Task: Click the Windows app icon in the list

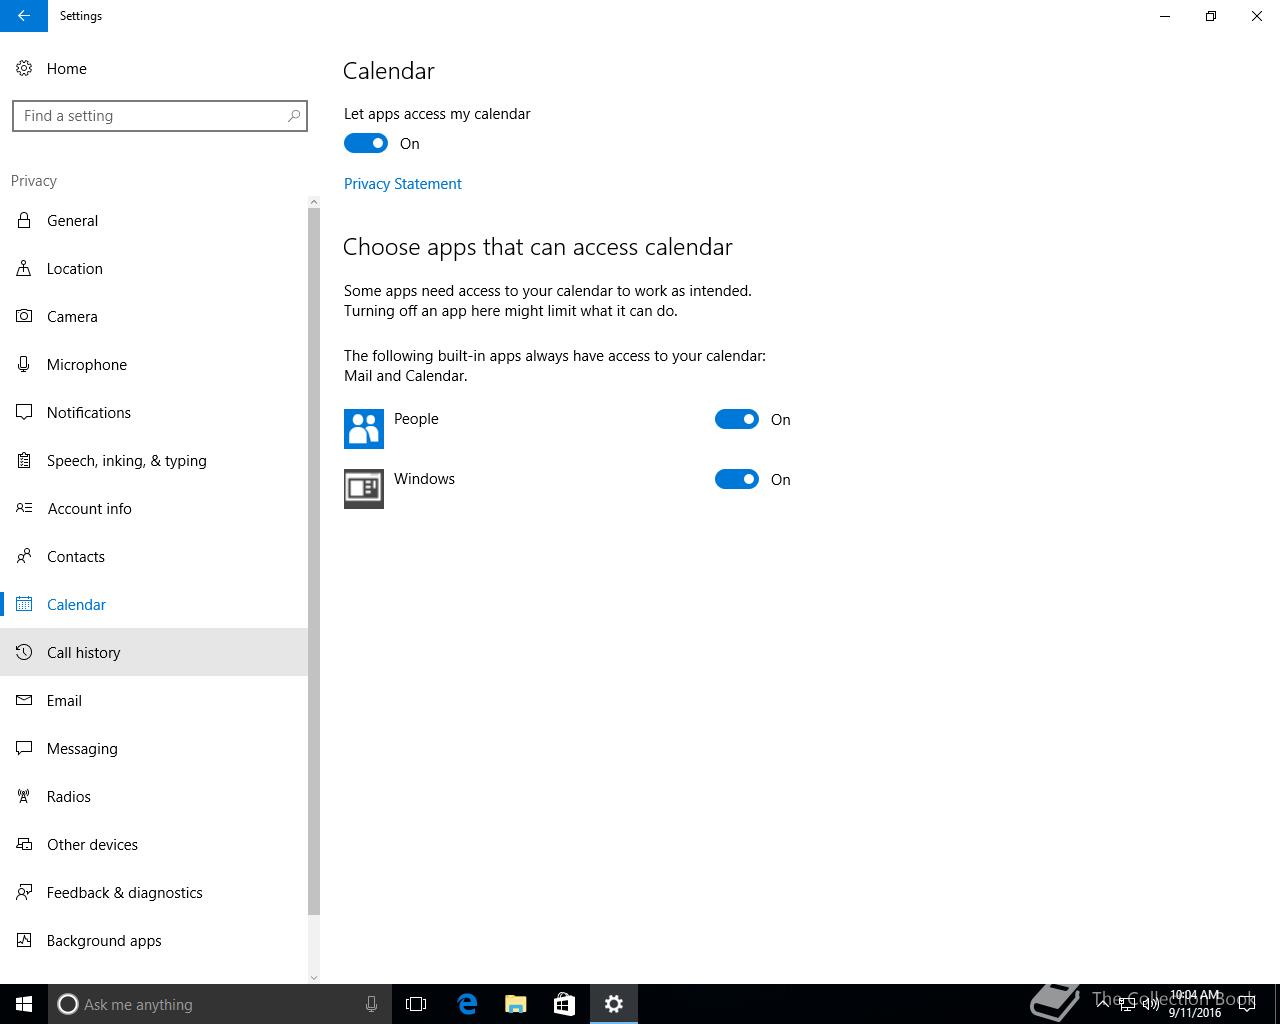Action: coord(364,489)
